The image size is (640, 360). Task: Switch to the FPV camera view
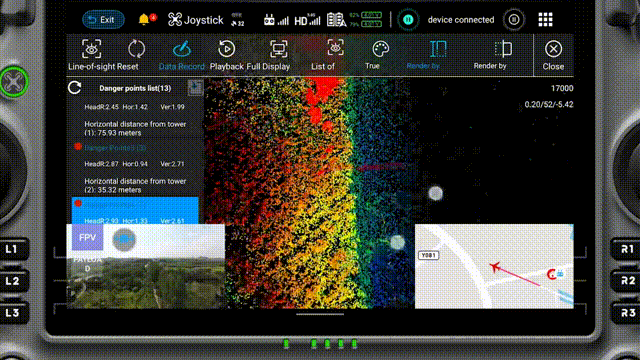(88, 238)
